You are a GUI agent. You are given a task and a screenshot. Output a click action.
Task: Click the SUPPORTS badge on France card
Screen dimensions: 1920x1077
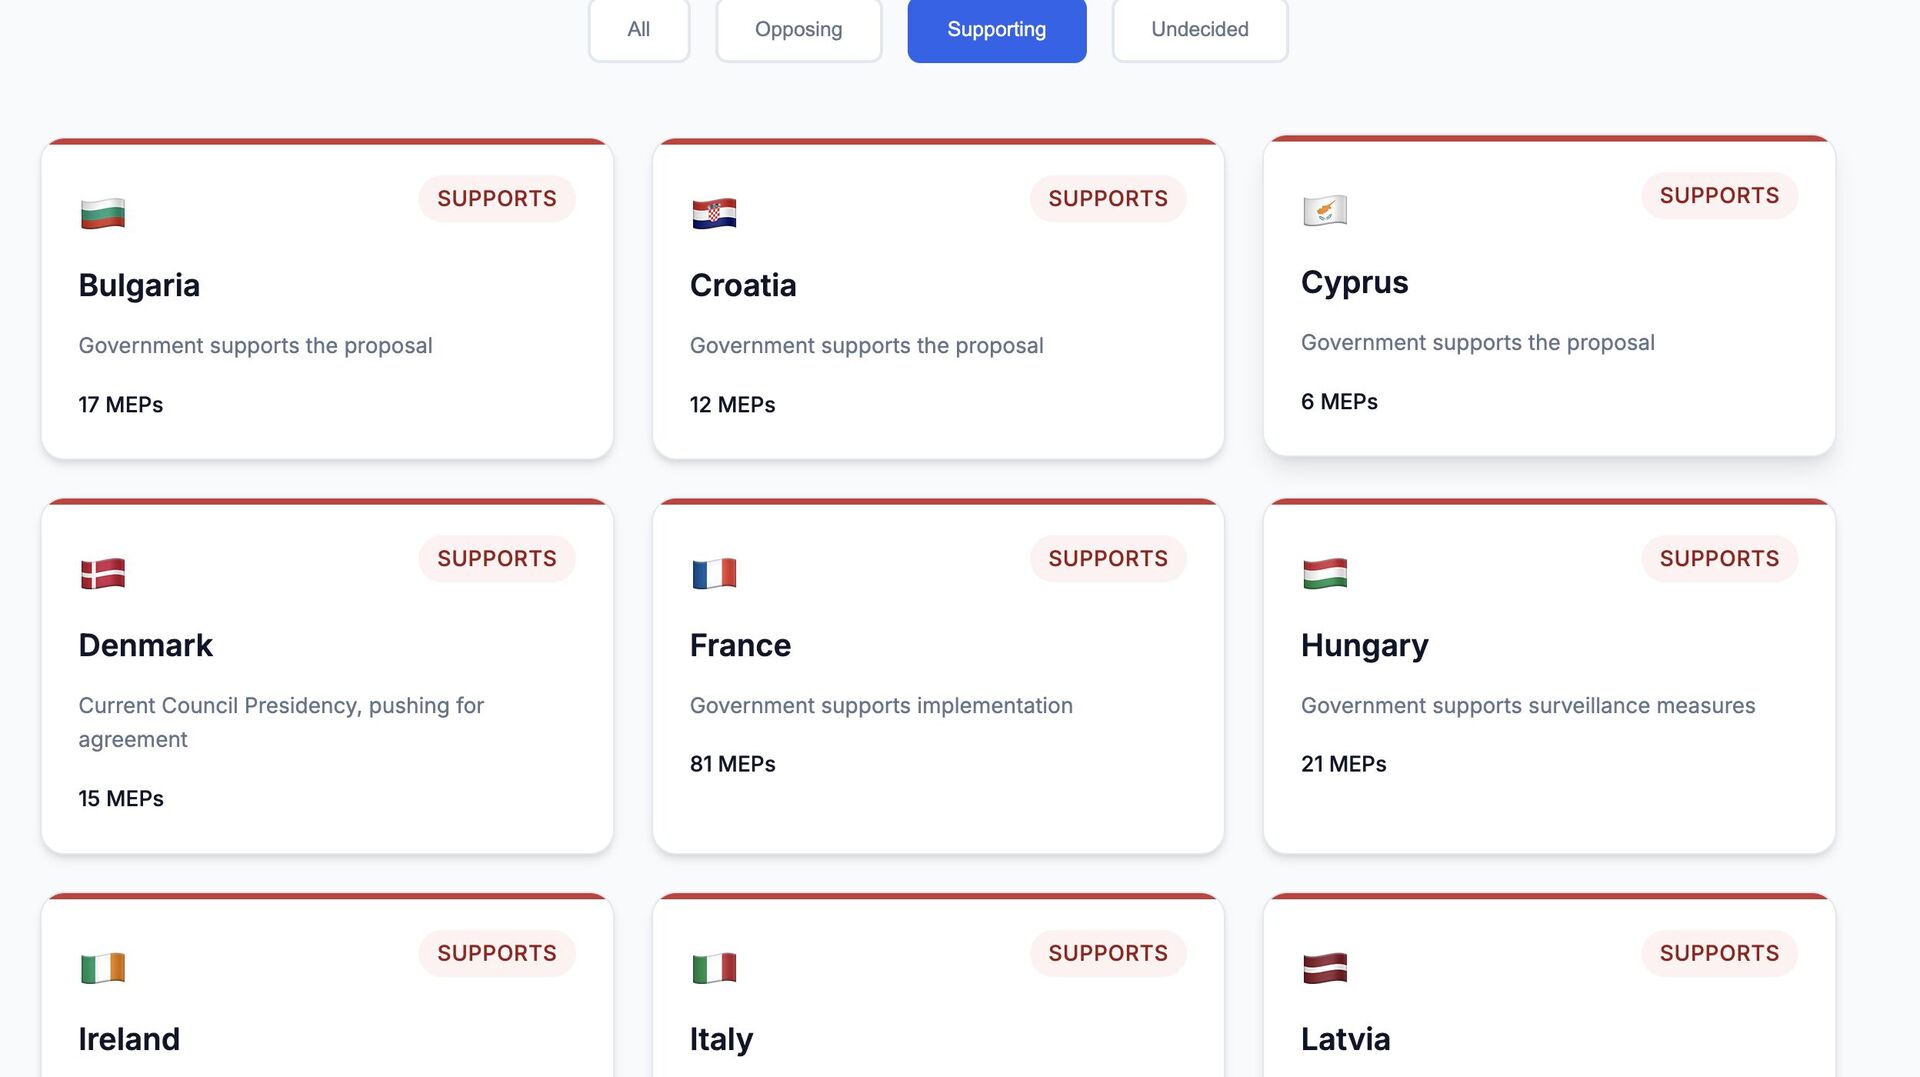1108,559
